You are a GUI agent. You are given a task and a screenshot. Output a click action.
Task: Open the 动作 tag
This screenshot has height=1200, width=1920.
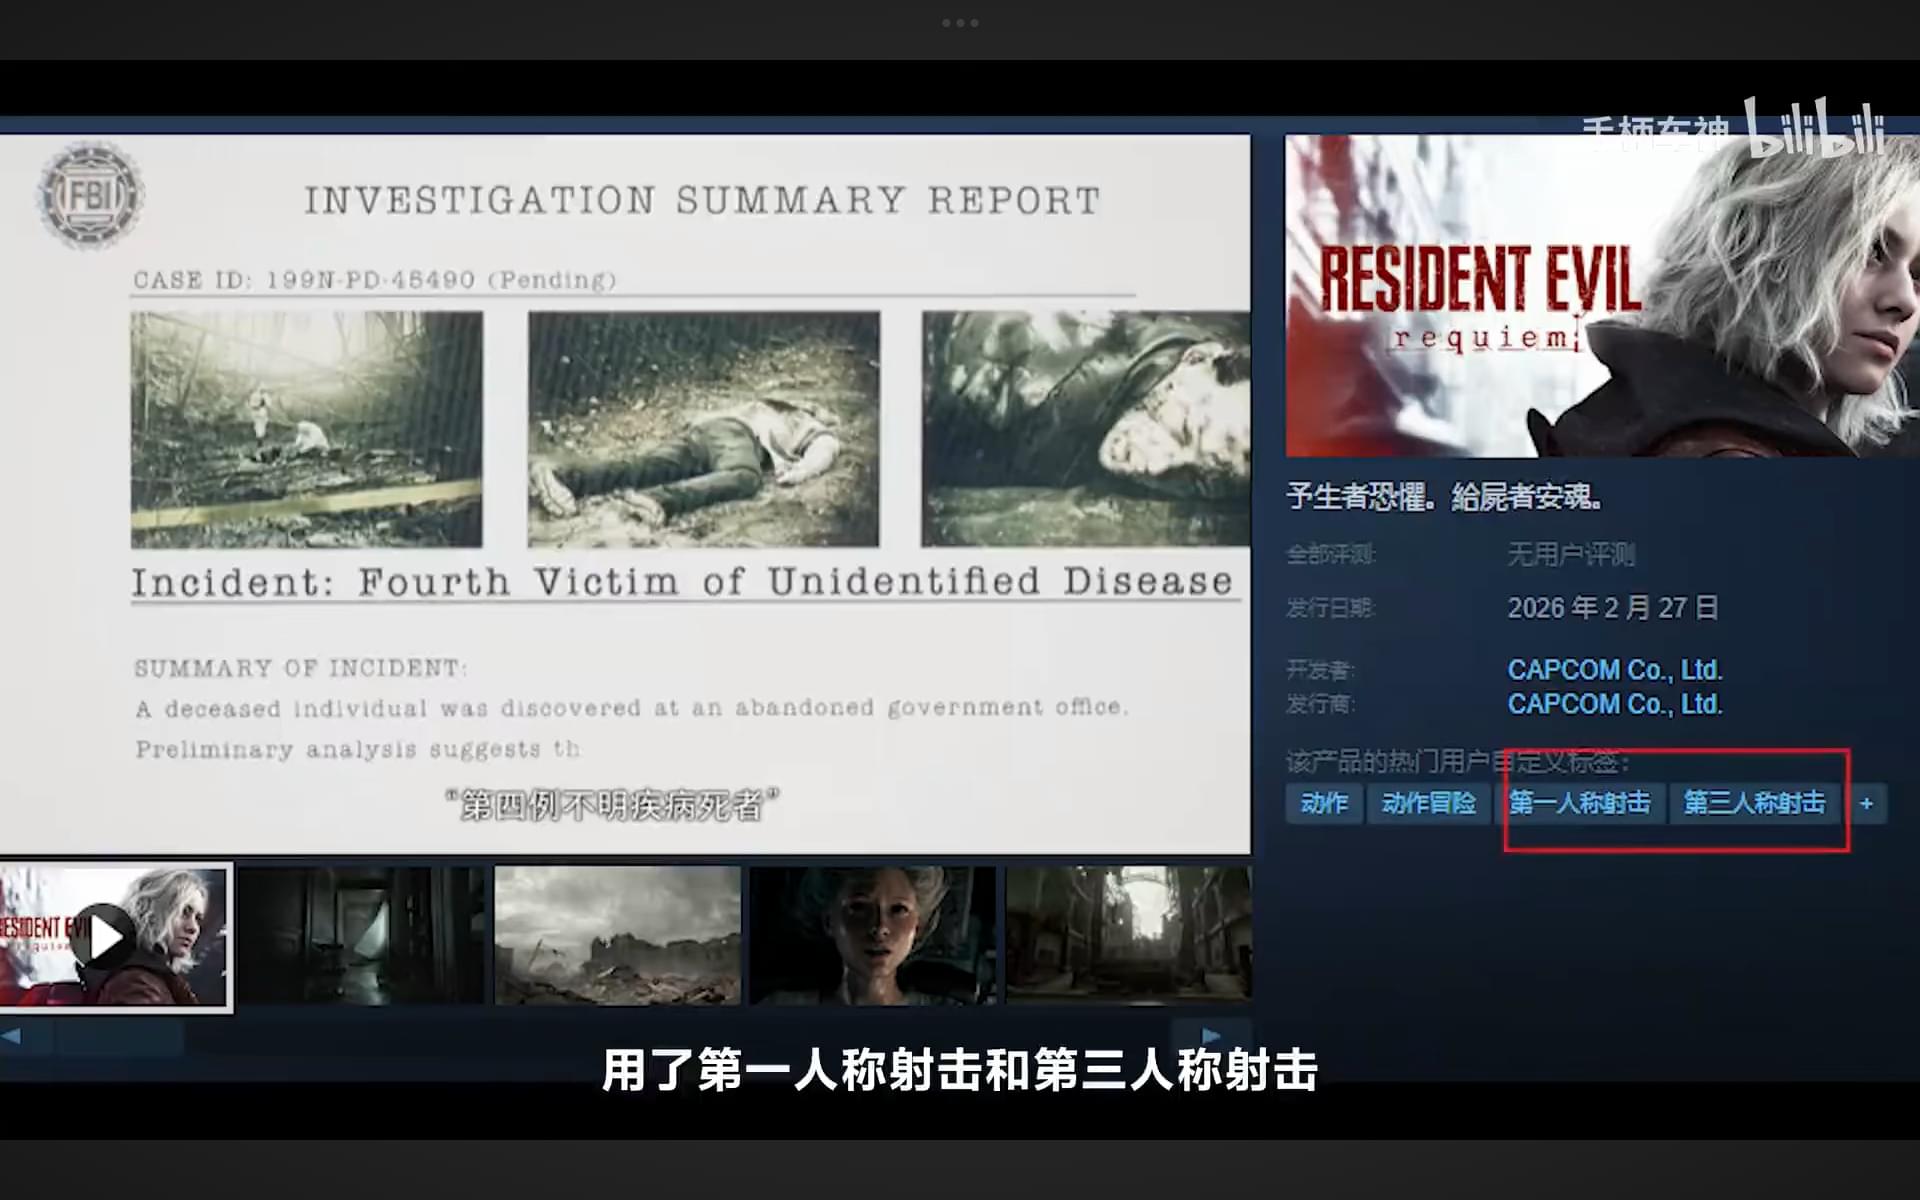click(x=1324, y=803)
